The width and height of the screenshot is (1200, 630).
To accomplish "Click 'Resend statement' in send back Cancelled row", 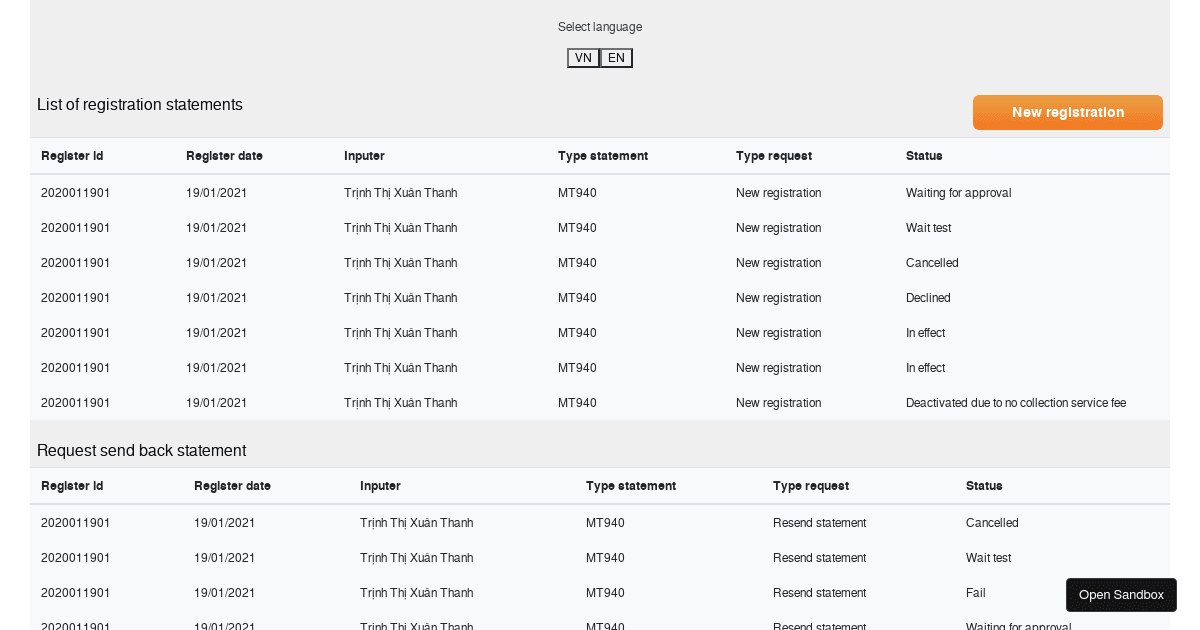I will [820, 523].
